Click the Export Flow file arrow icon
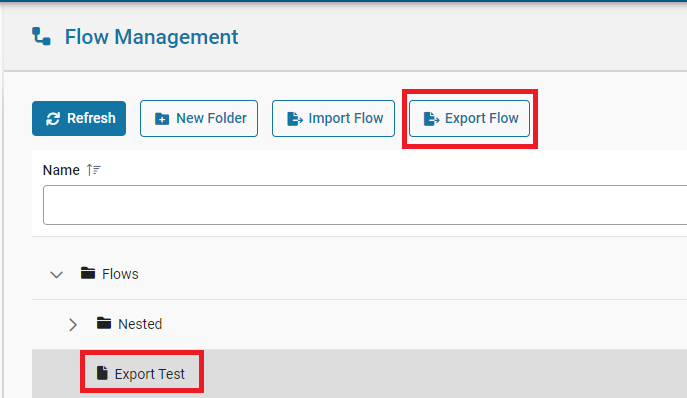The width and height of the screenshot is (687, 398). (x=432, y=118)
